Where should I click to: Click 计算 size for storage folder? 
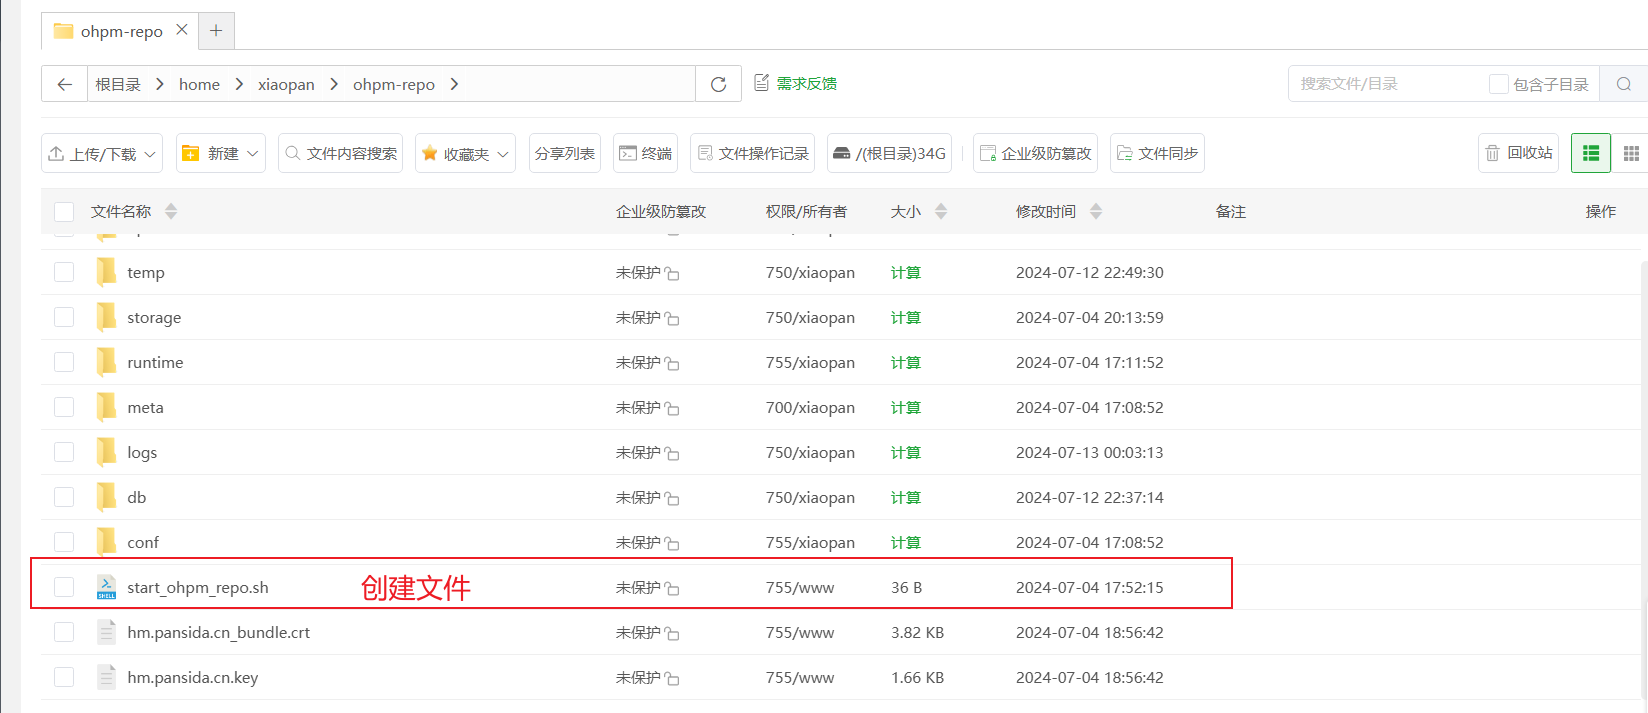tap(905, 317)
